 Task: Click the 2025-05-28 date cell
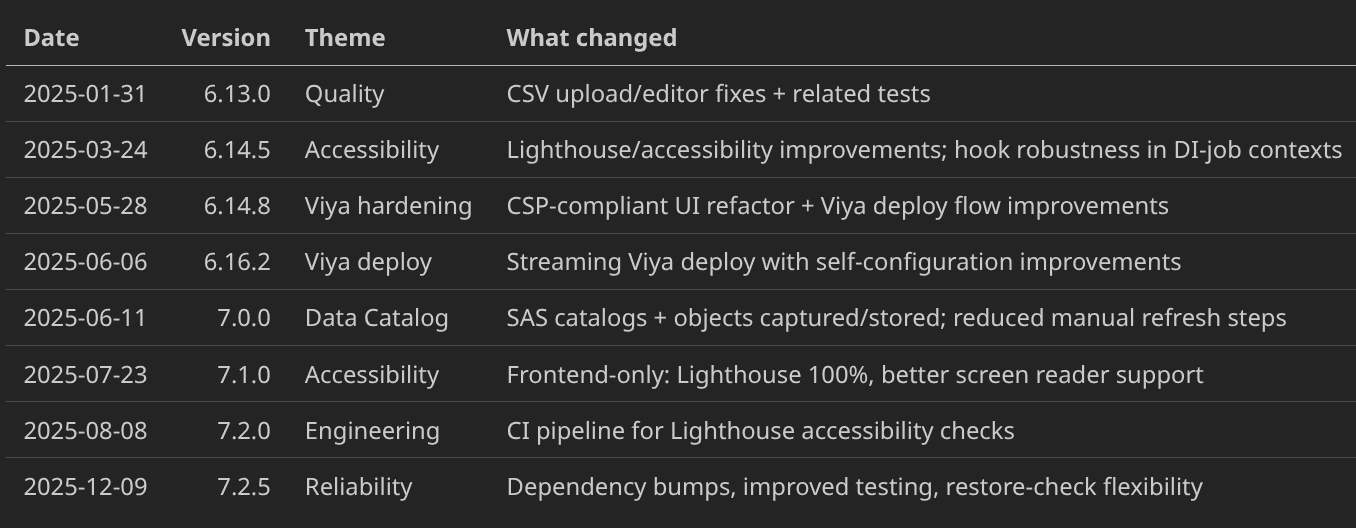(x=85, y=206)
